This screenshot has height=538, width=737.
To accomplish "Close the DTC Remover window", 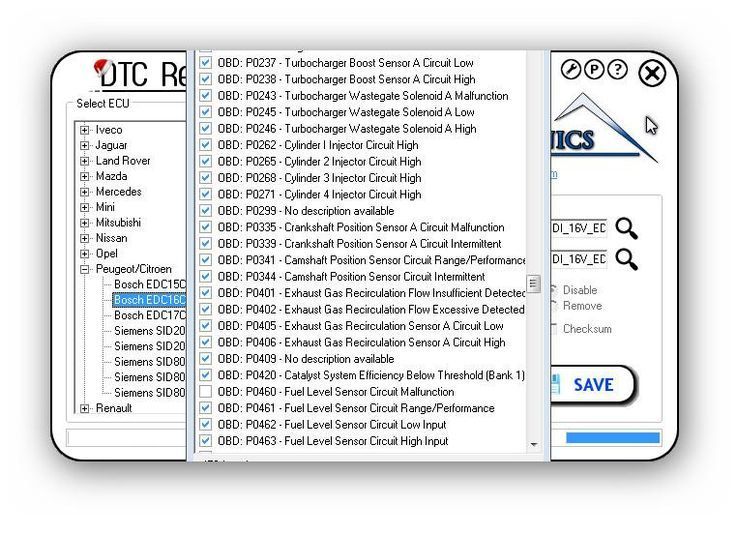I will click(652, 73).
